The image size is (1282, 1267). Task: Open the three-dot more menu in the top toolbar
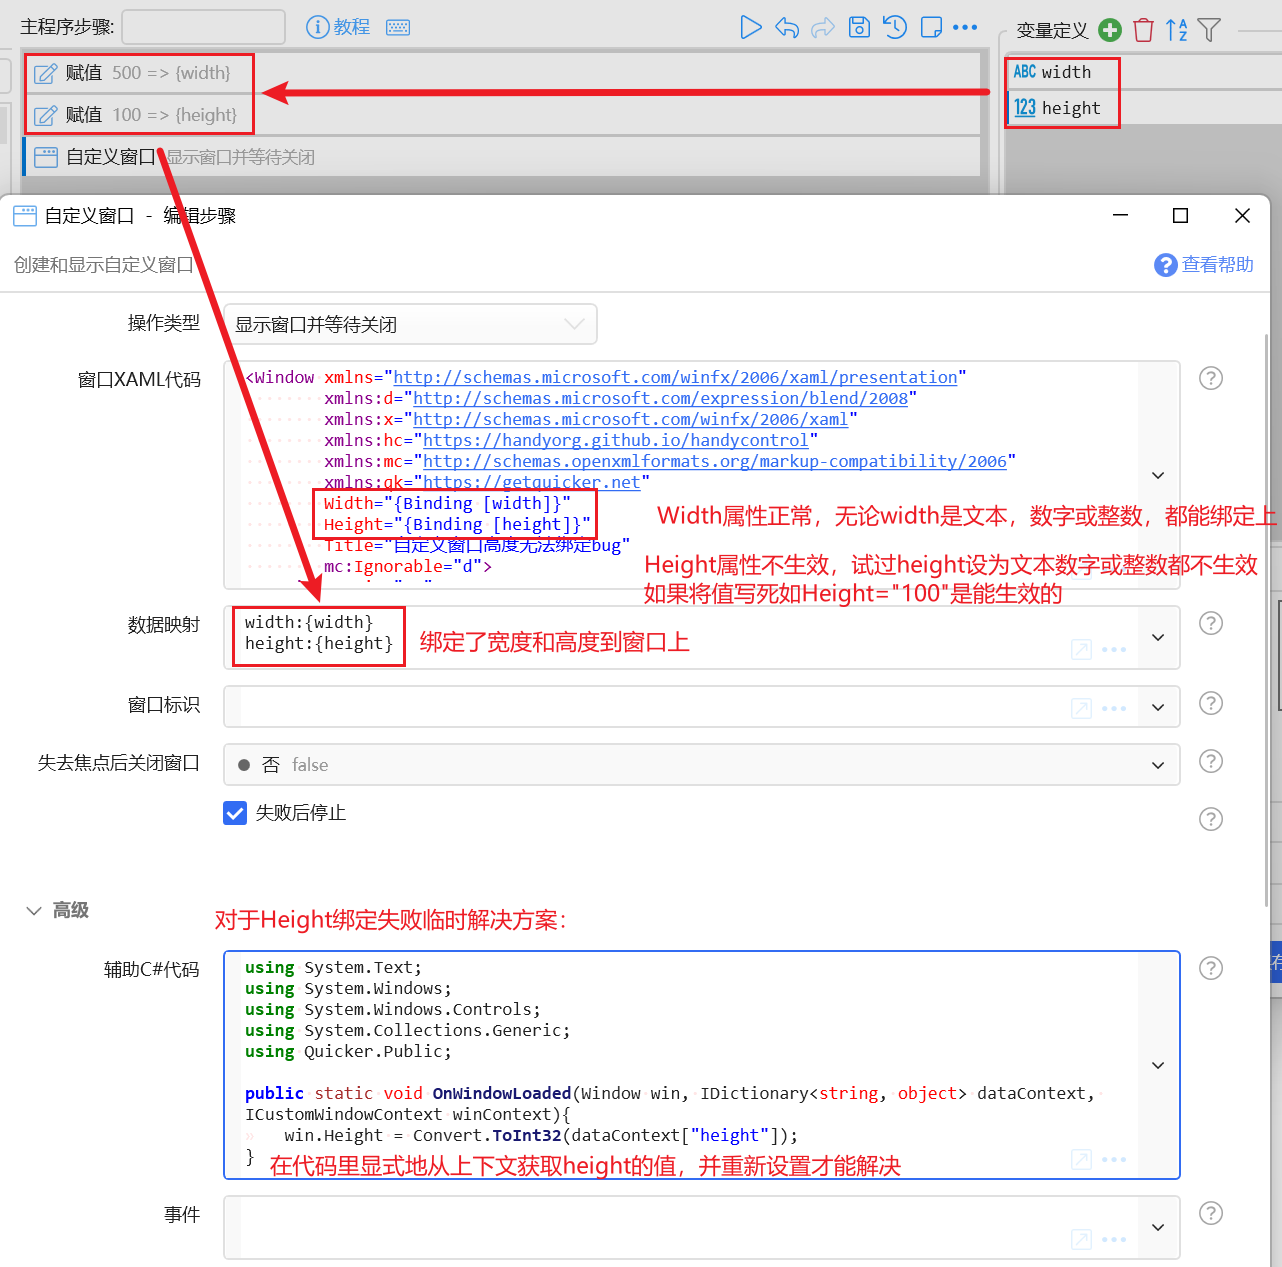(965, 27)
